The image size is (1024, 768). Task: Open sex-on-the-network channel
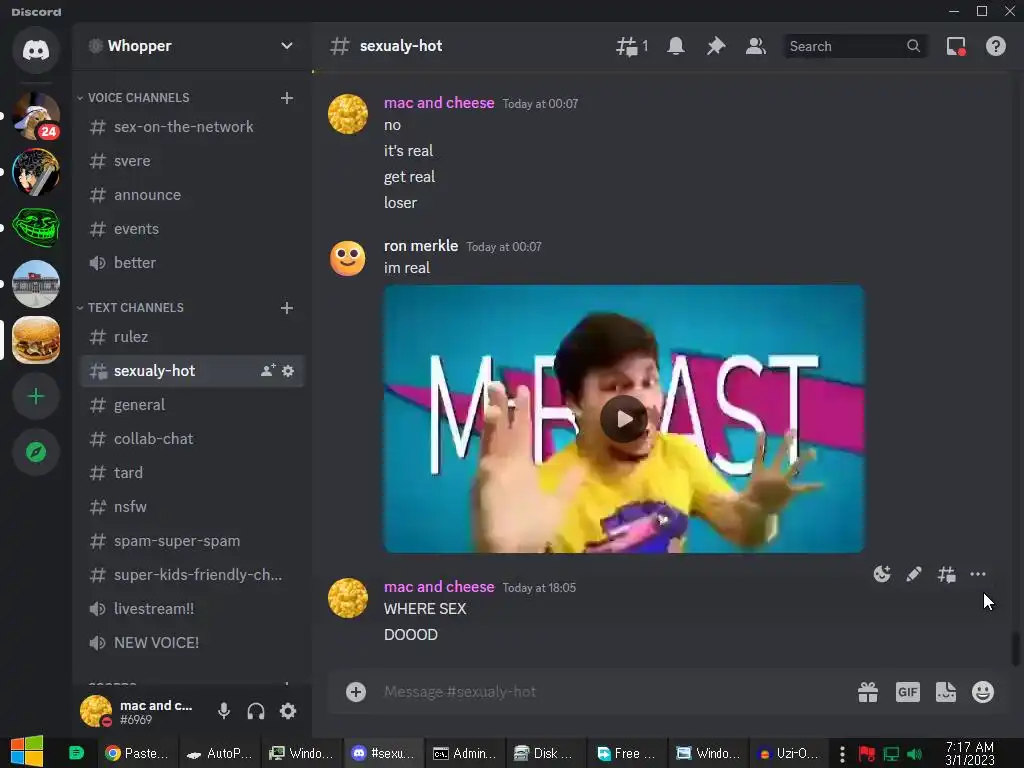[192, 127]
